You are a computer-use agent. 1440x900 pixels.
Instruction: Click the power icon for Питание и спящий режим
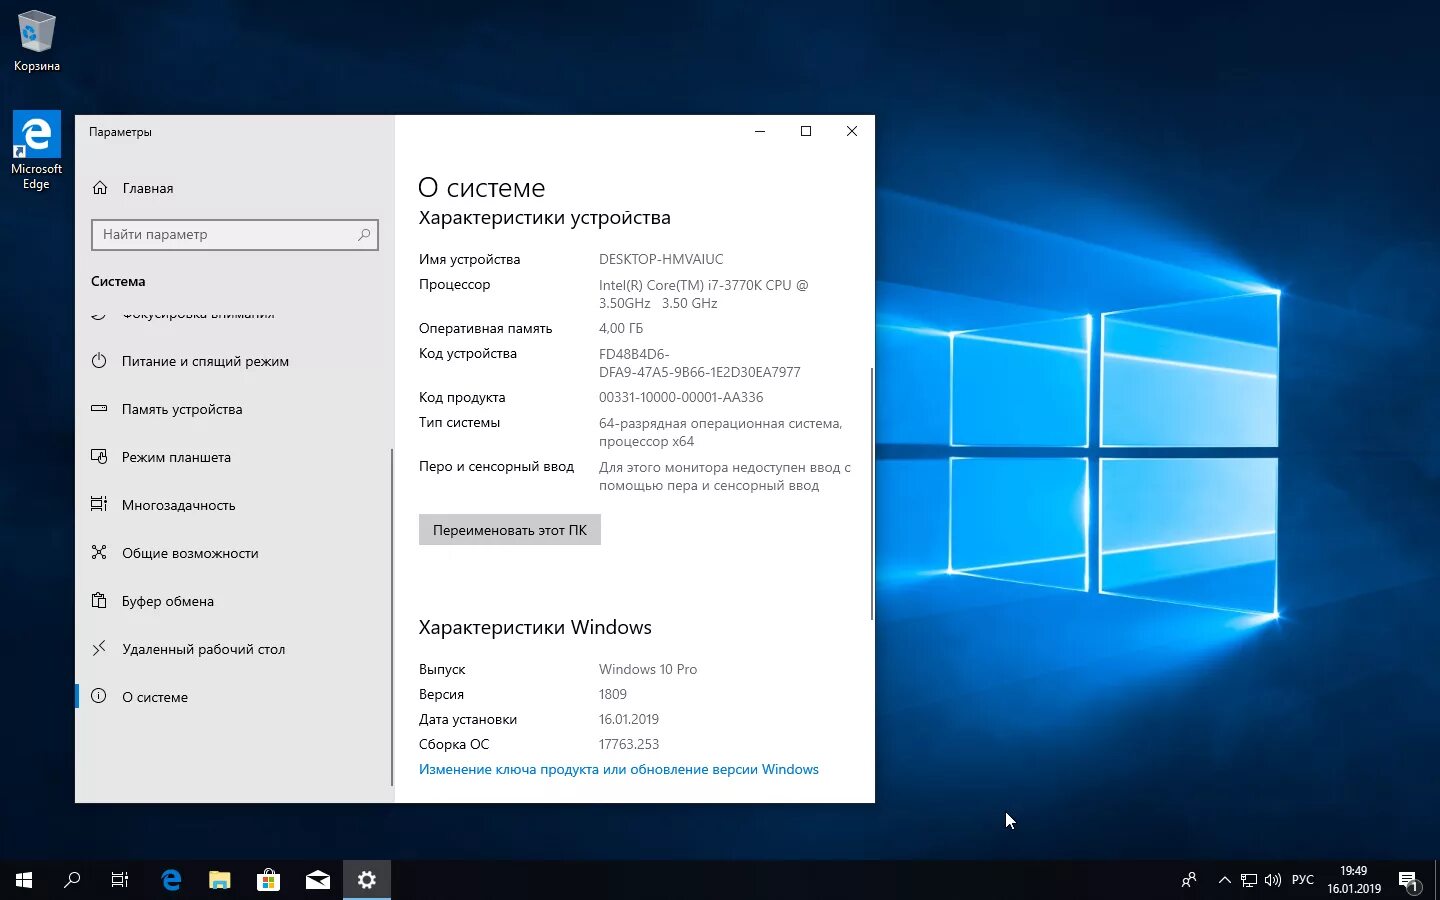[x=99, y=361]
